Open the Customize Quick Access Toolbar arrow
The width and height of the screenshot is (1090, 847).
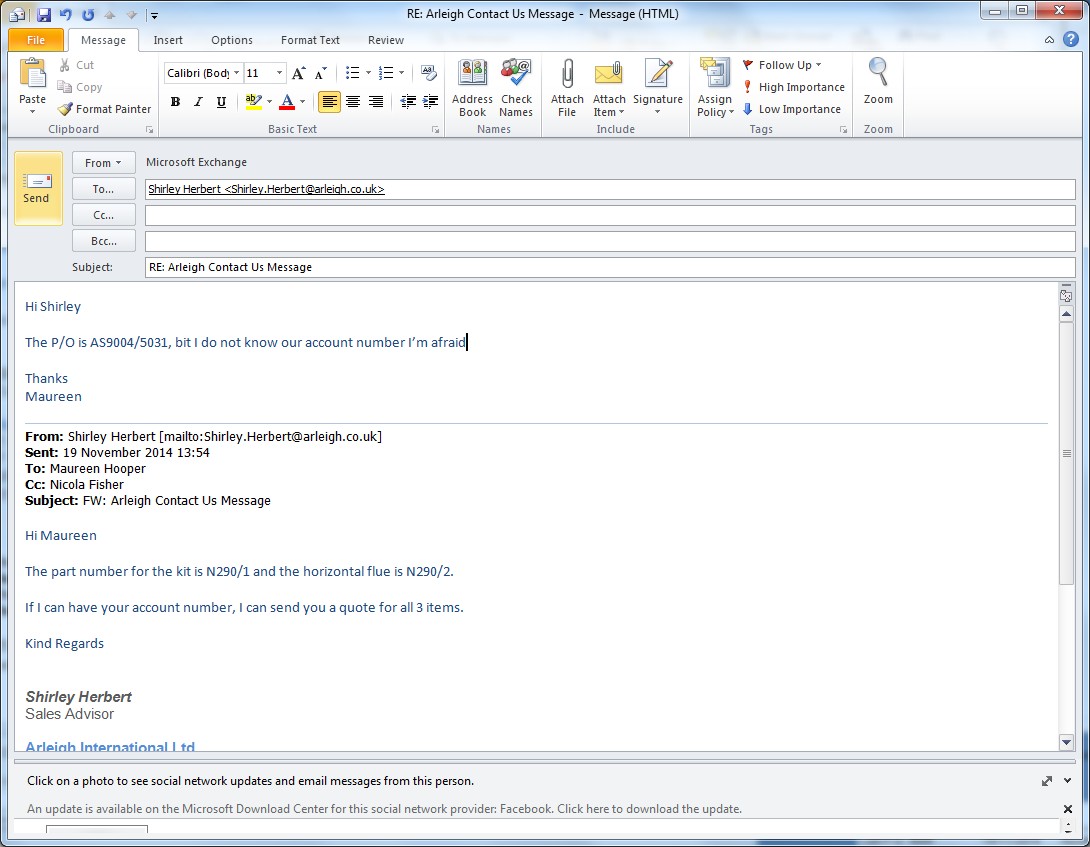click(154, 15)
